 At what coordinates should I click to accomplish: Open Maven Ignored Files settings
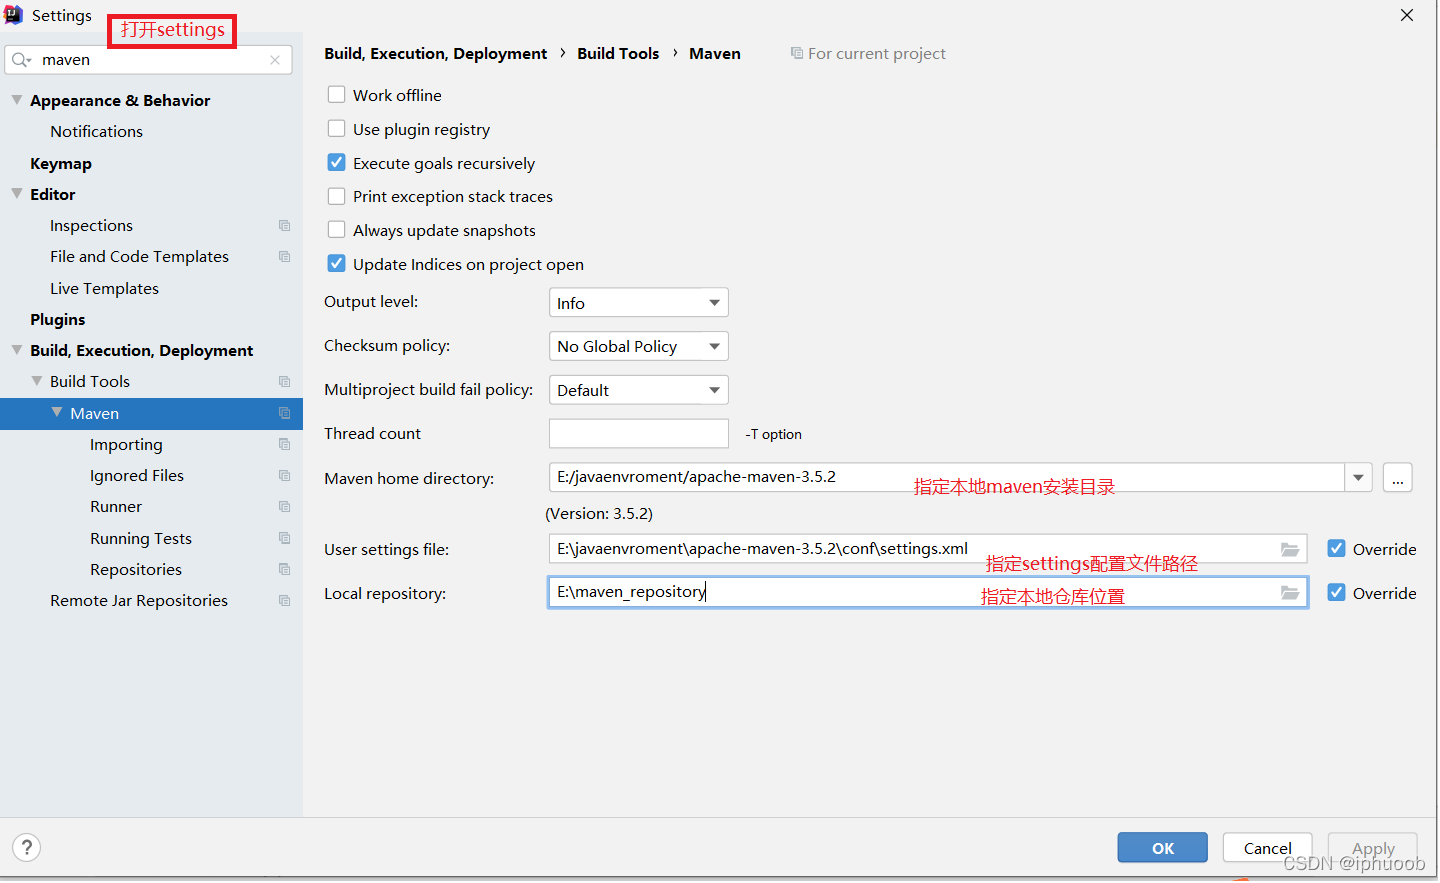tap(137, 476)
